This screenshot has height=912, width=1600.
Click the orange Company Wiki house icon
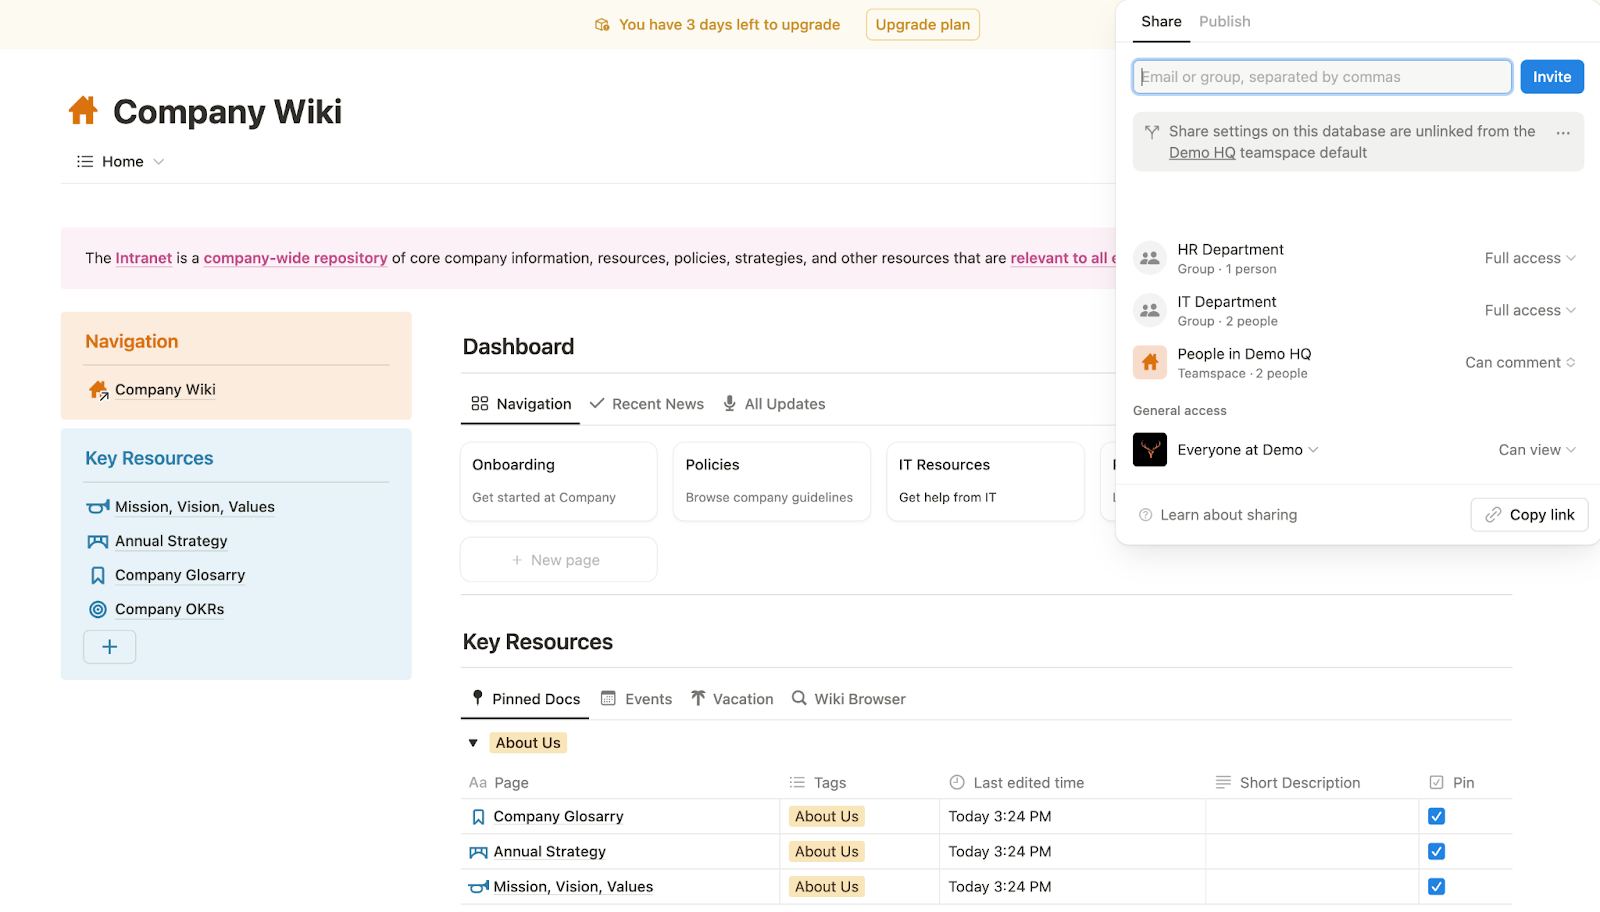[x=83, y=111]
